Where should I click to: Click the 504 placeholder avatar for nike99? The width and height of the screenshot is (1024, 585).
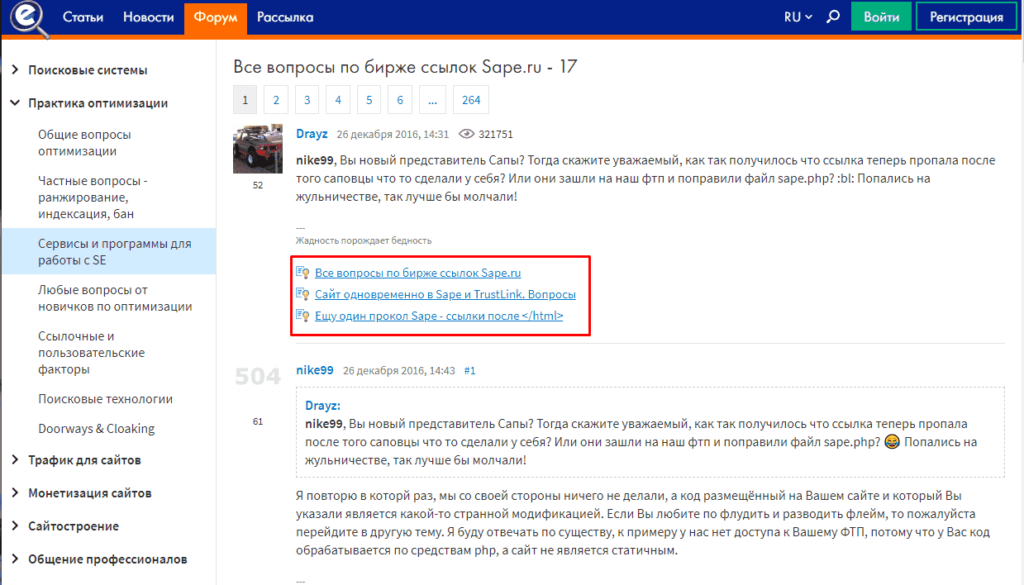tap(258, 377)
